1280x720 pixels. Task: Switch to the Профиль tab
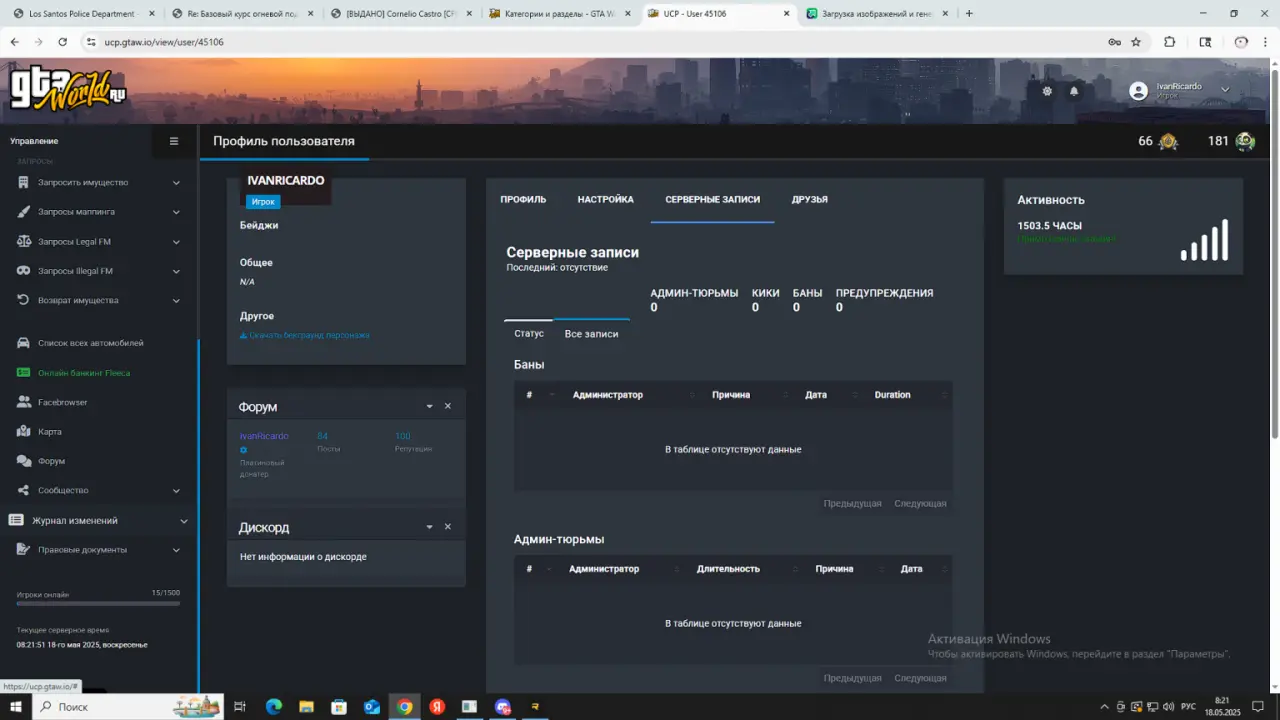point(523,200)
